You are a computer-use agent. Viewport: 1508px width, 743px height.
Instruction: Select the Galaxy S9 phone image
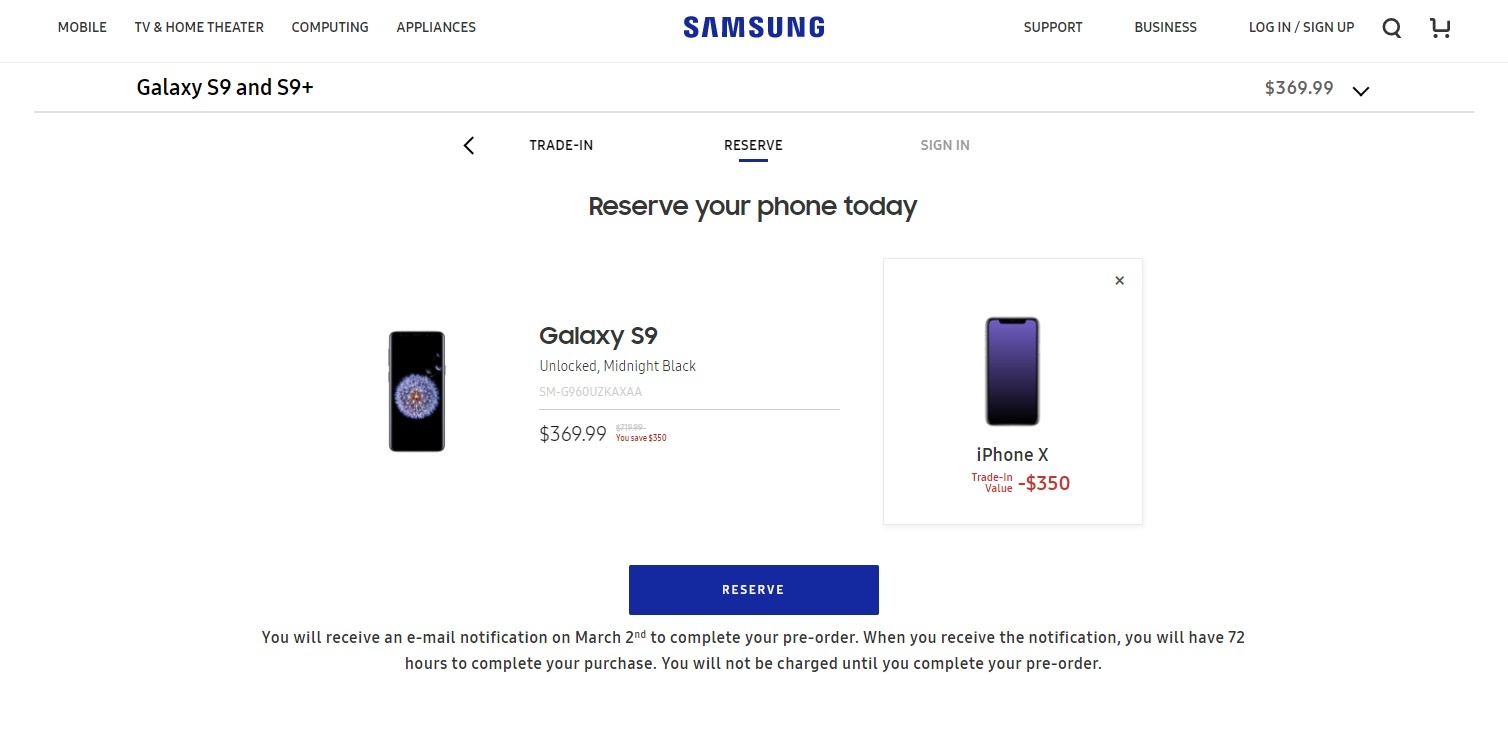[x=417, y=390]
